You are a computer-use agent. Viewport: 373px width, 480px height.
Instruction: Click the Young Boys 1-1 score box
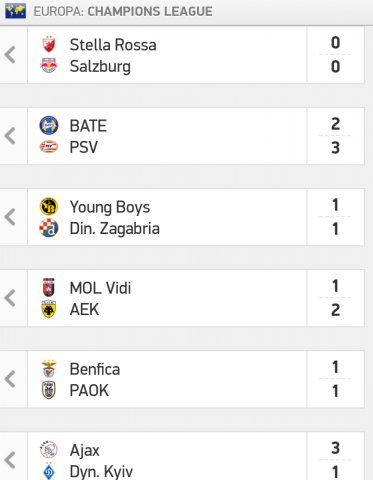pyautogui.click(x=335, y=217)
